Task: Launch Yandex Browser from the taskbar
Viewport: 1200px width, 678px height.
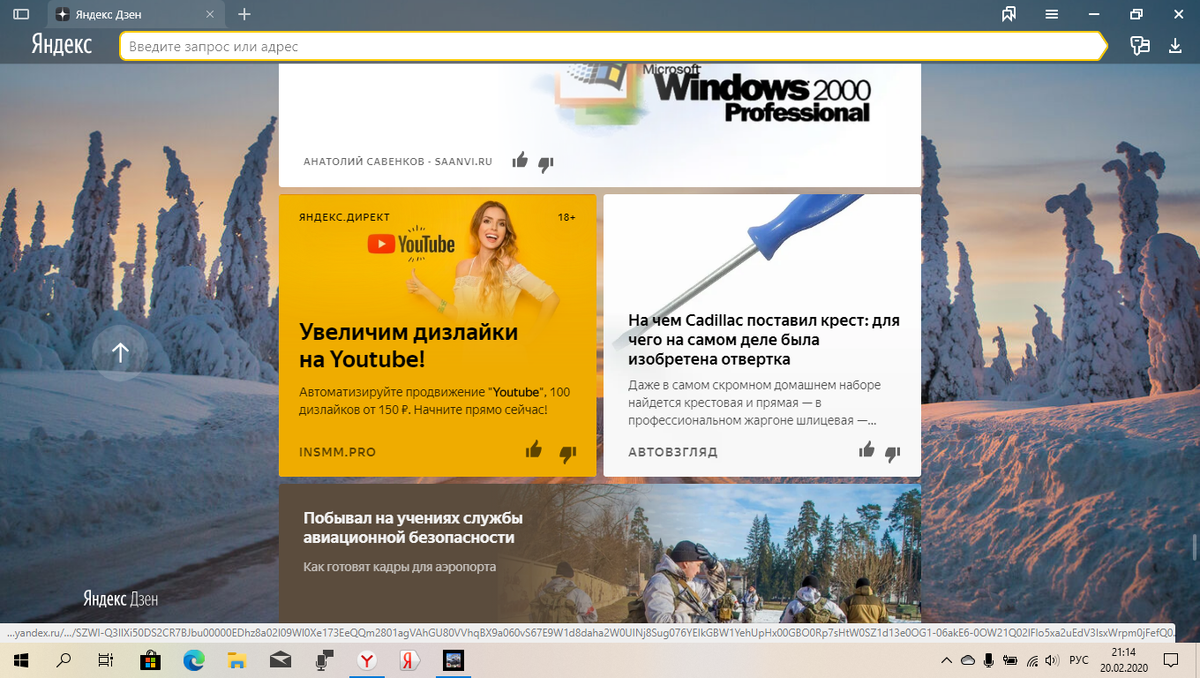Action: pos(366,660)
